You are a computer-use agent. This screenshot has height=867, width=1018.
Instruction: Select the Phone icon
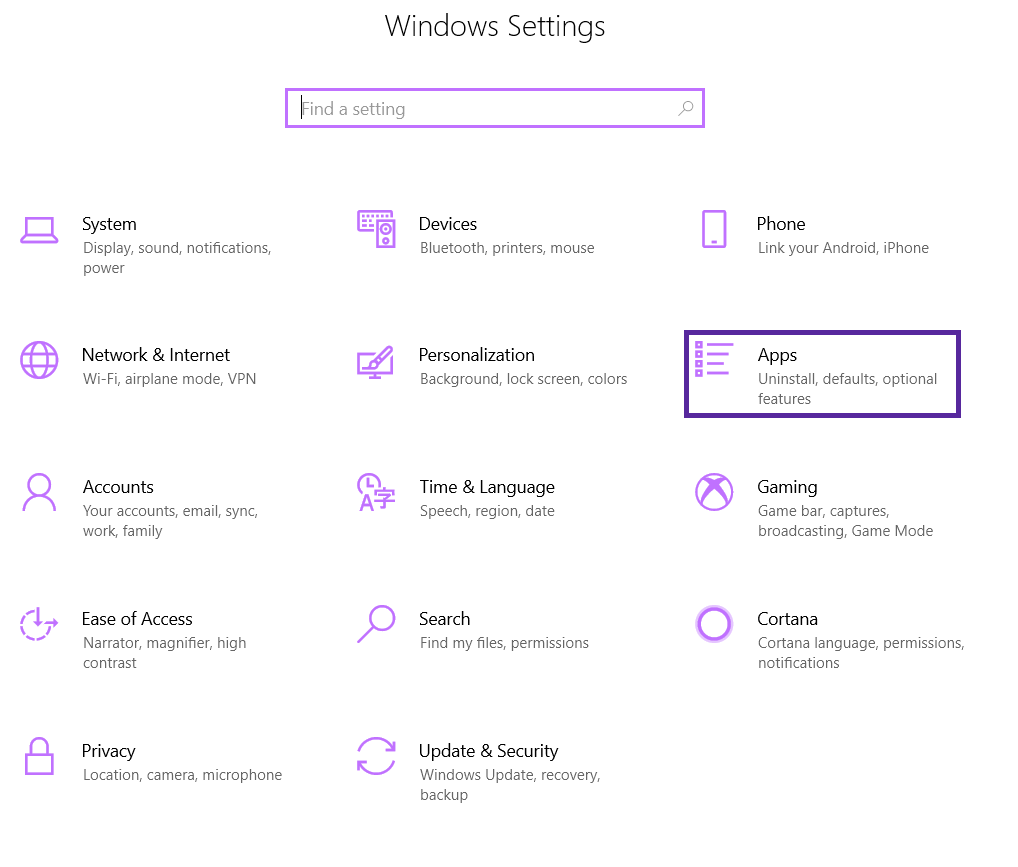pos(714,229)
